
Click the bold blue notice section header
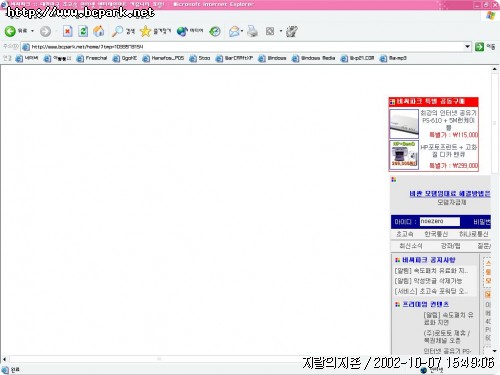(x=429, y=260)
